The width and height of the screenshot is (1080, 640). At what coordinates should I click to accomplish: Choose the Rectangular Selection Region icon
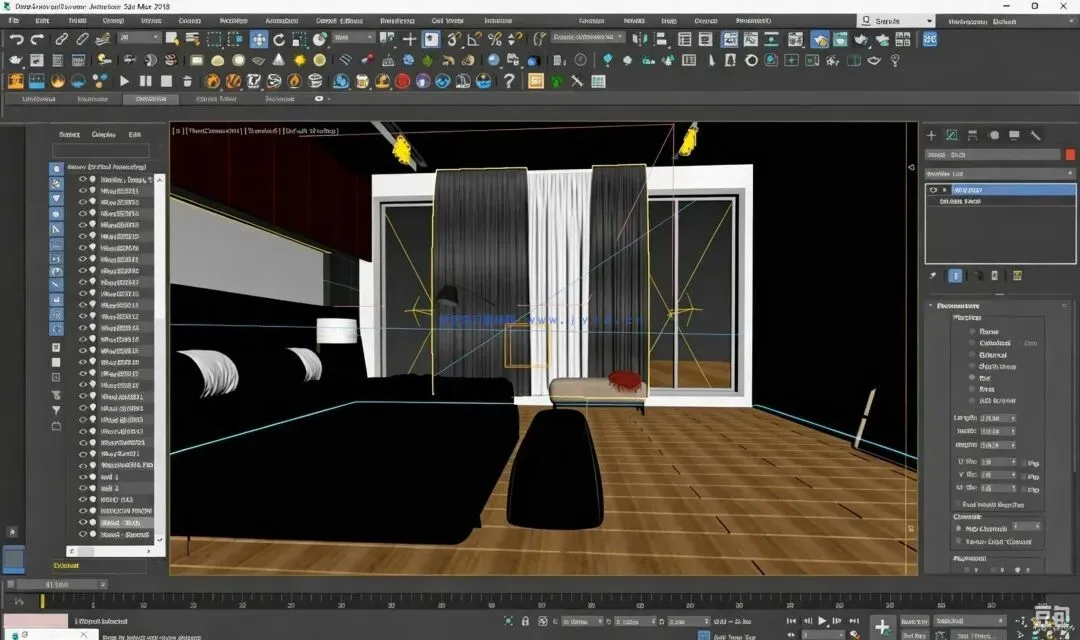[214, 39]
